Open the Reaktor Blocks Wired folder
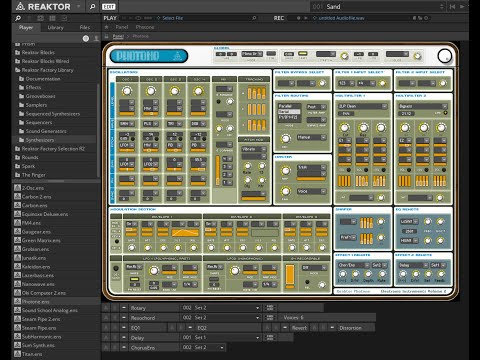Viewport: 480px width, 360px height. point(45,61)
